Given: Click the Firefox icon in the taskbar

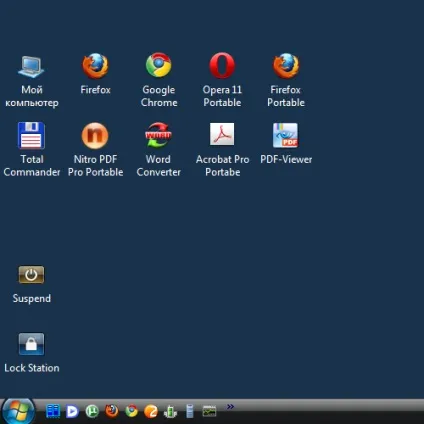Looking at the screenshot, I should 112,411.
